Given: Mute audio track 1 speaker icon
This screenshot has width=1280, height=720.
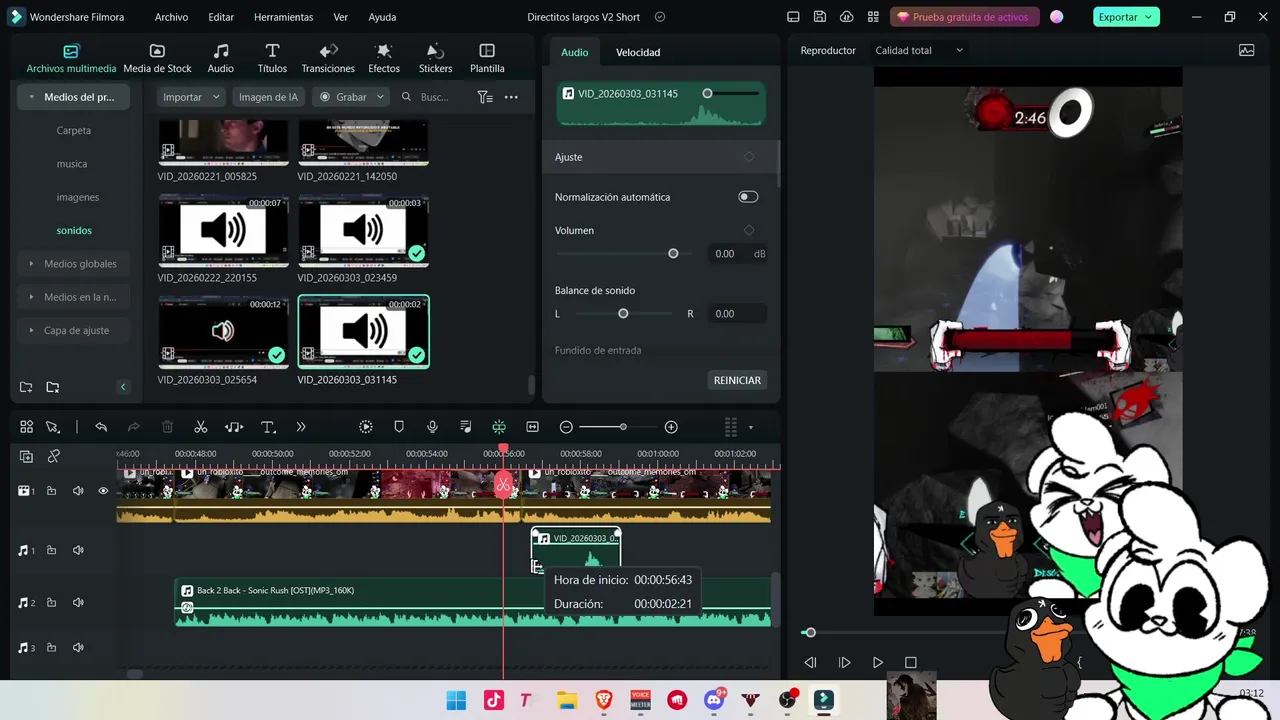Looking at the screenshot, I should coord(78,550).
